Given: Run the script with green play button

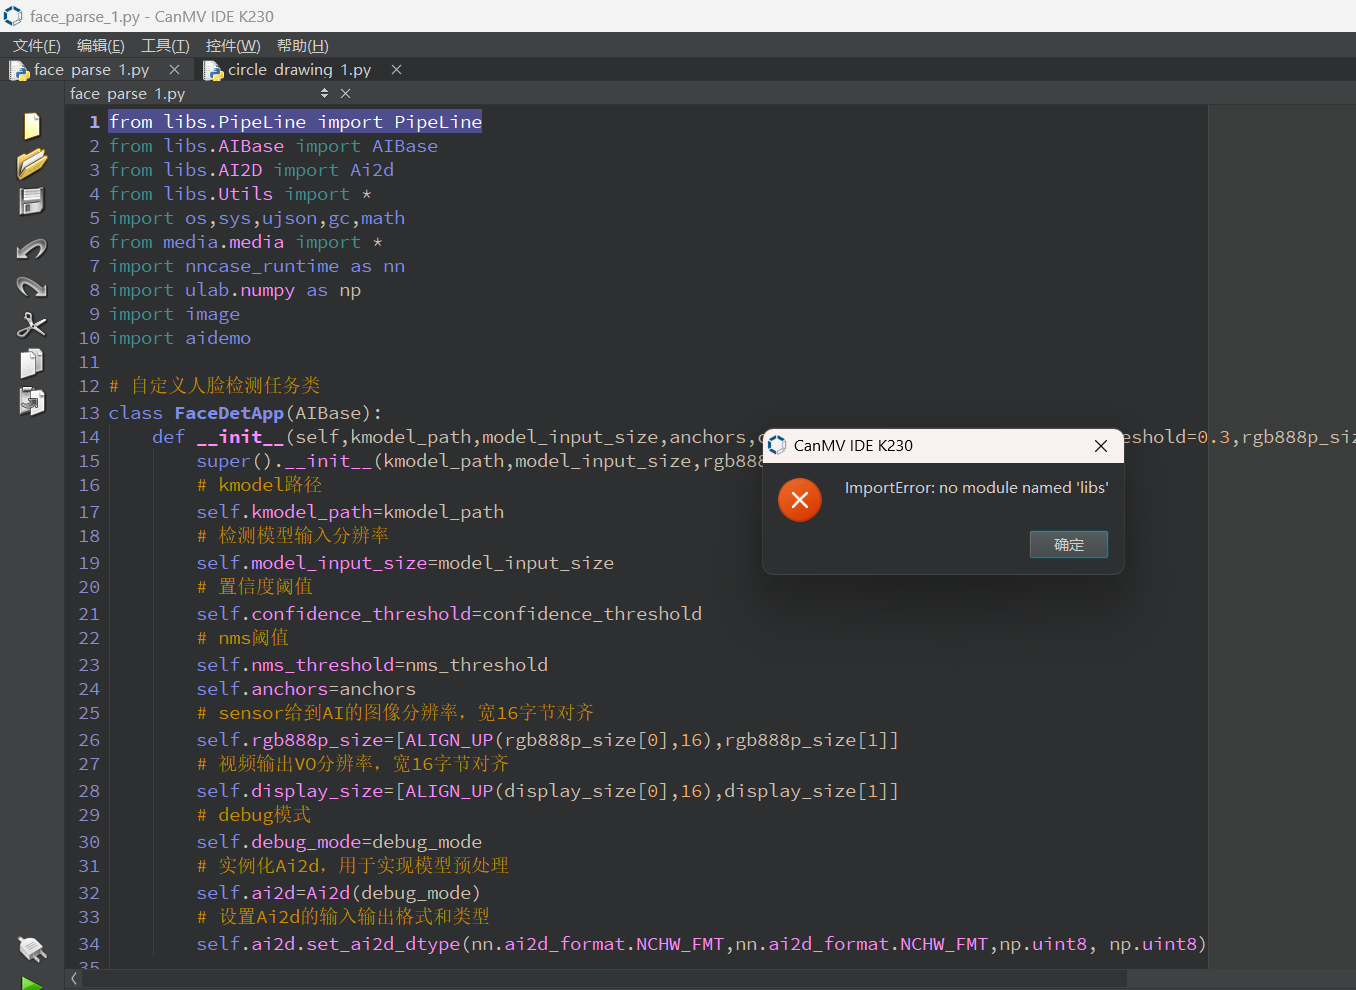Looking at the screenshot, I should tap(32, 983).
